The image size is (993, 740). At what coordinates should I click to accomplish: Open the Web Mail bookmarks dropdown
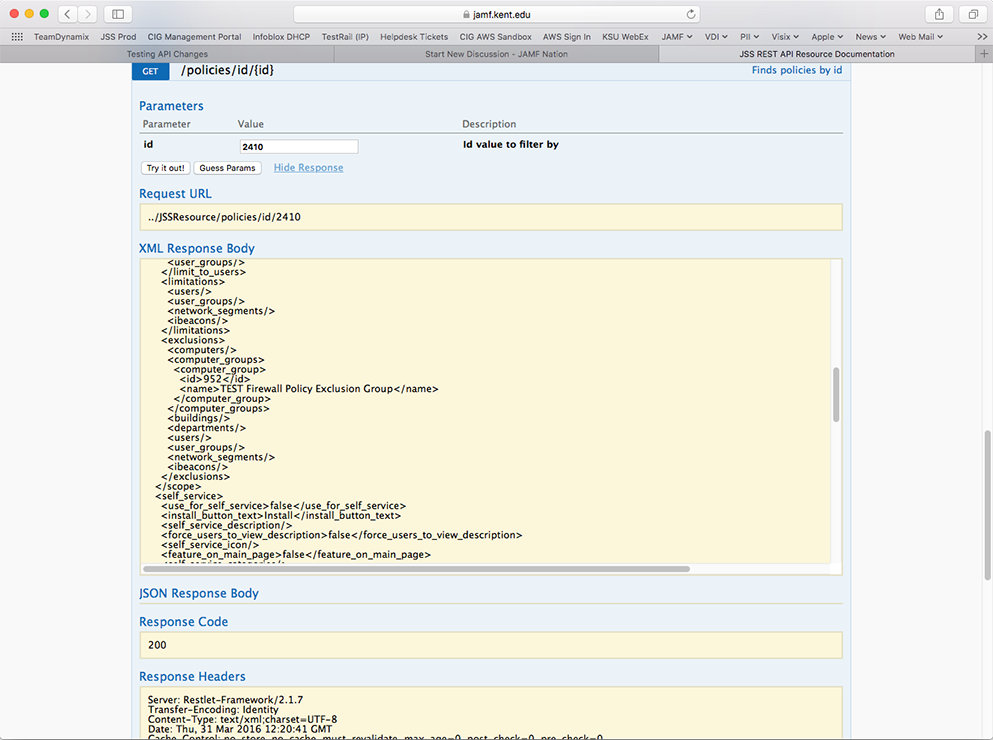click(921, 37)
